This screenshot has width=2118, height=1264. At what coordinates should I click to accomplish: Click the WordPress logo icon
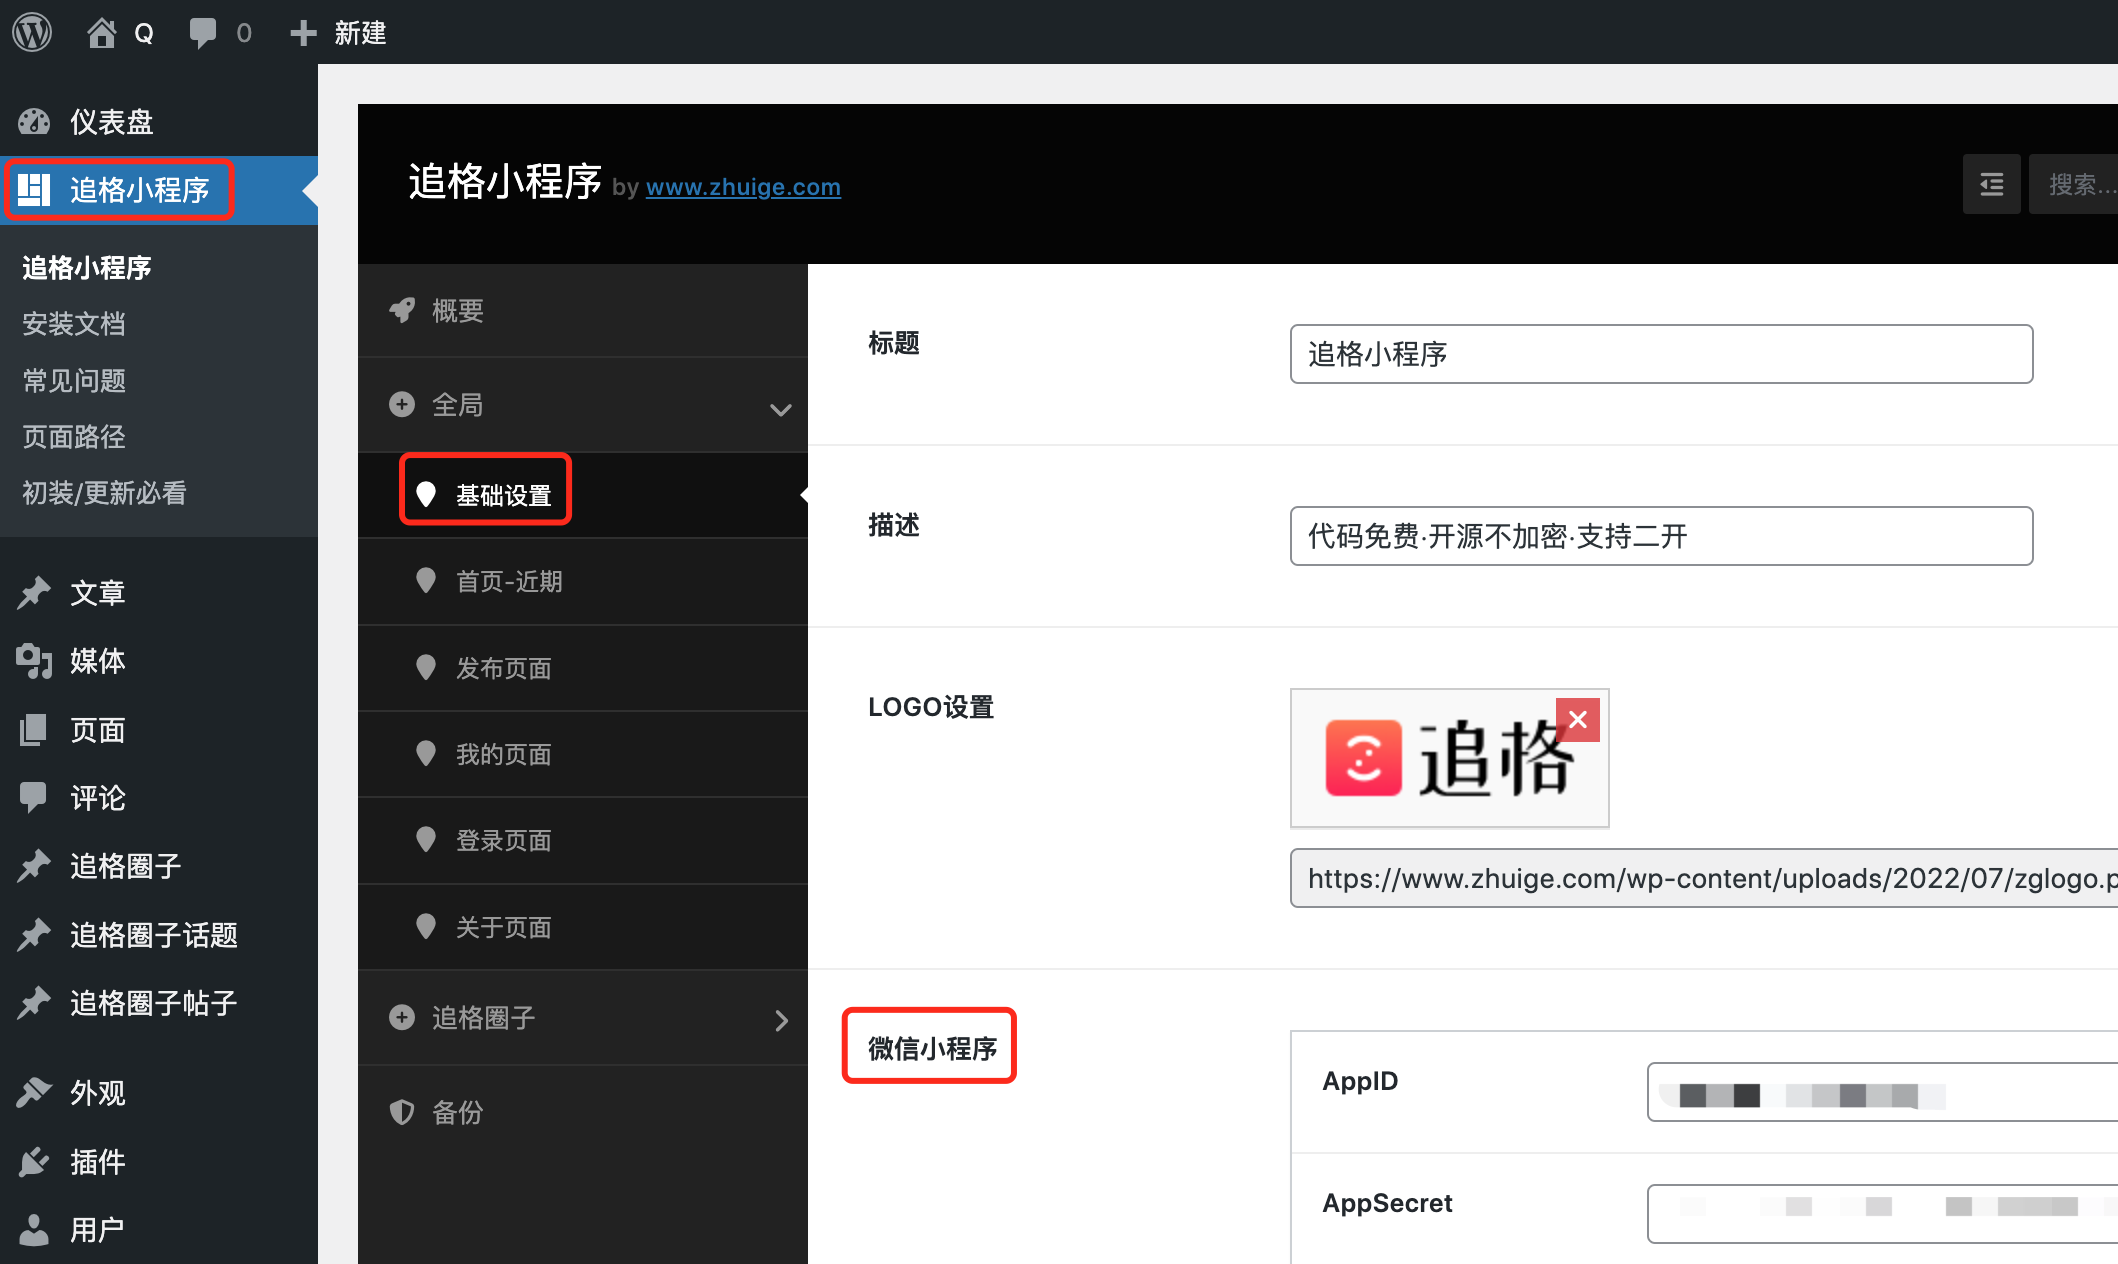(32, 32)
